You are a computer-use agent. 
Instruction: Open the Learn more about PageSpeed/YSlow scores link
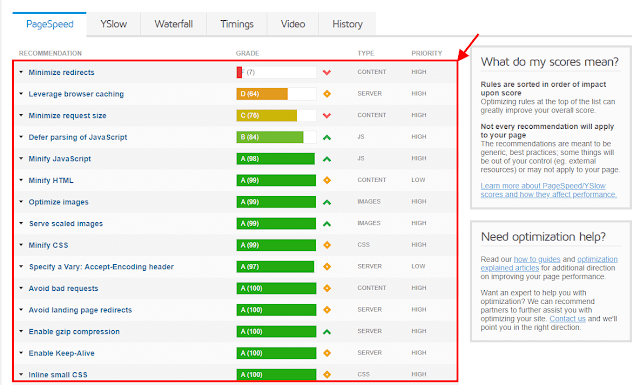(x=549, y=190)
